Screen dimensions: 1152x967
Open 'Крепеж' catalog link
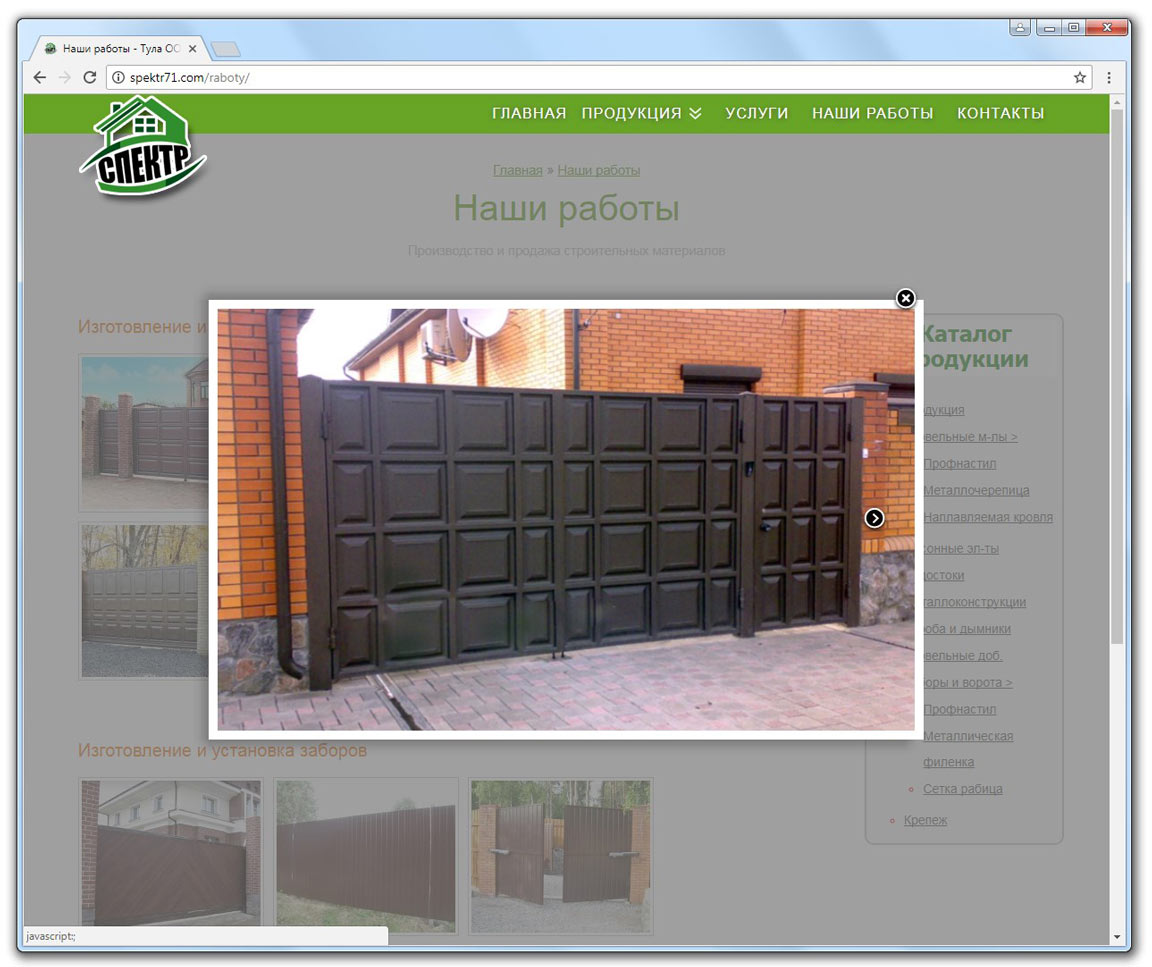[925, 820]
